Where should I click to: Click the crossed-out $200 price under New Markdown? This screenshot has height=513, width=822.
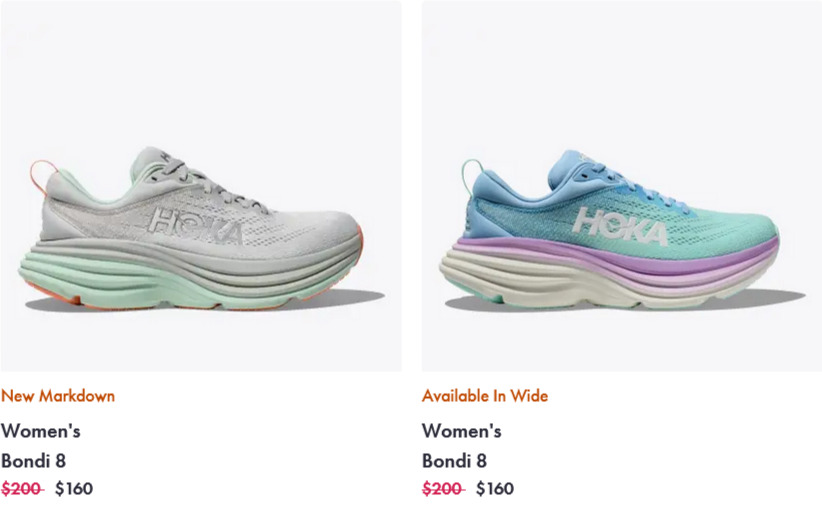coord(22,488)
